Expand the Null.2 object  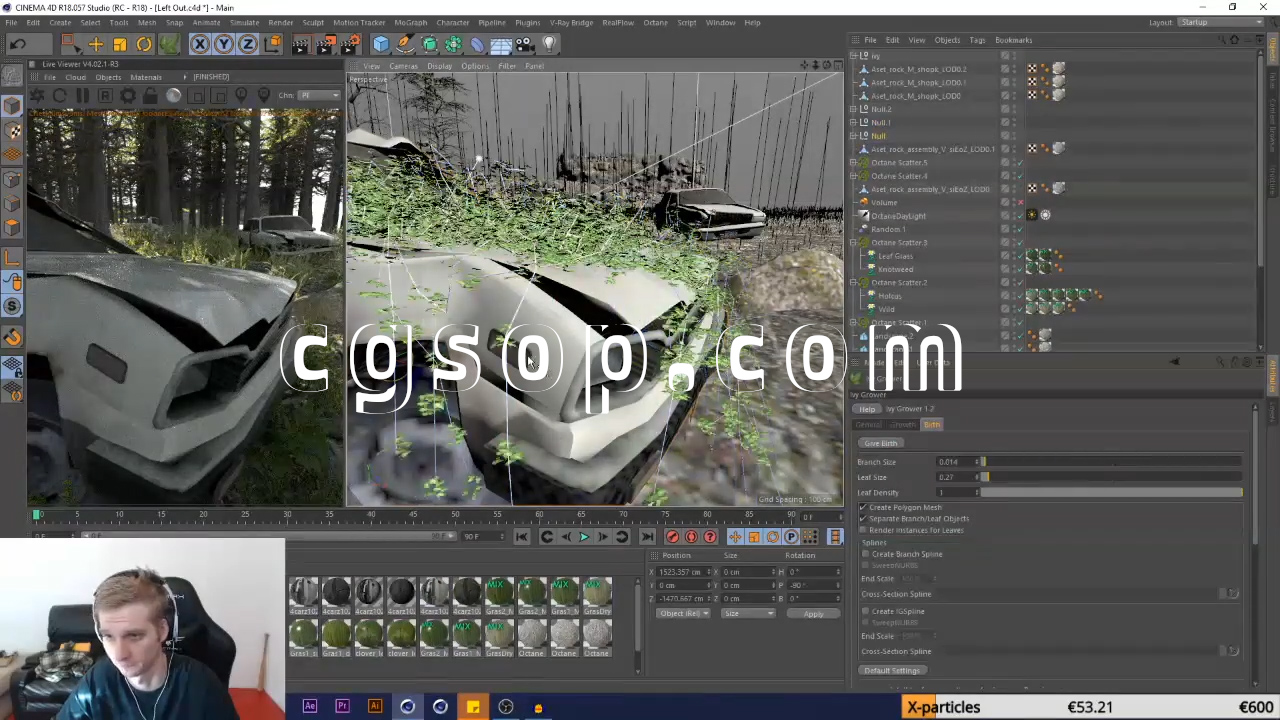[x=854, y=109]
